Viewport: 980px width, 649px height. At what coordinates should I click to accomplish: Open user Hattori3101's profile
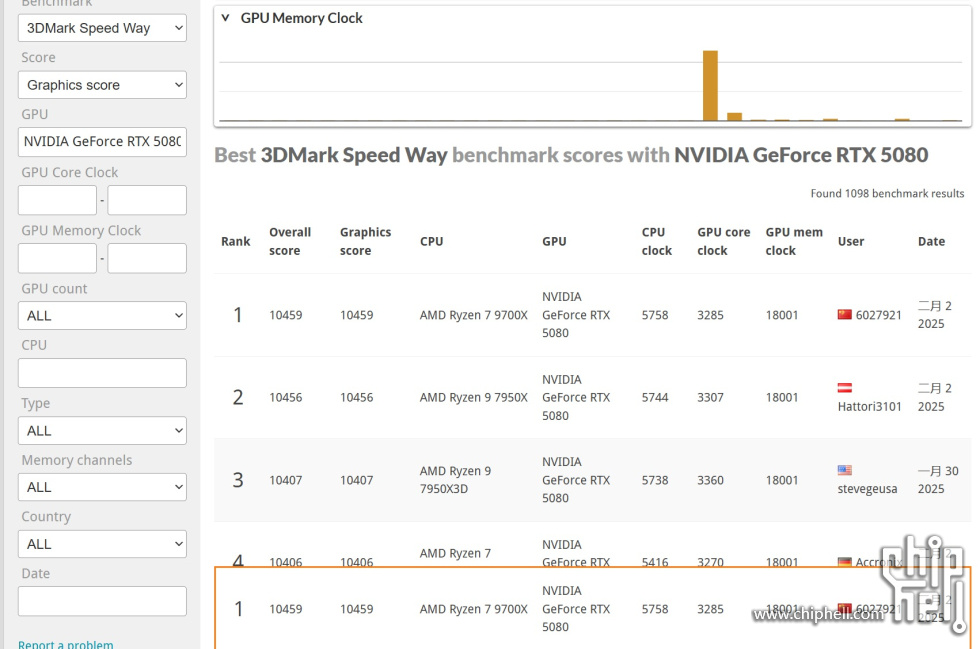coord(869,406)
